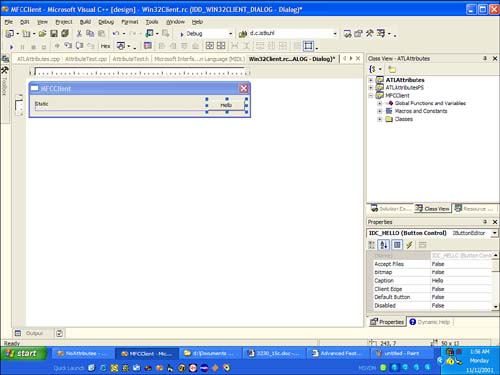The width and height of the screenshot is (500, 375).
Task: Toggle Categorized view in Properties
Action: (x=372, y=245)
